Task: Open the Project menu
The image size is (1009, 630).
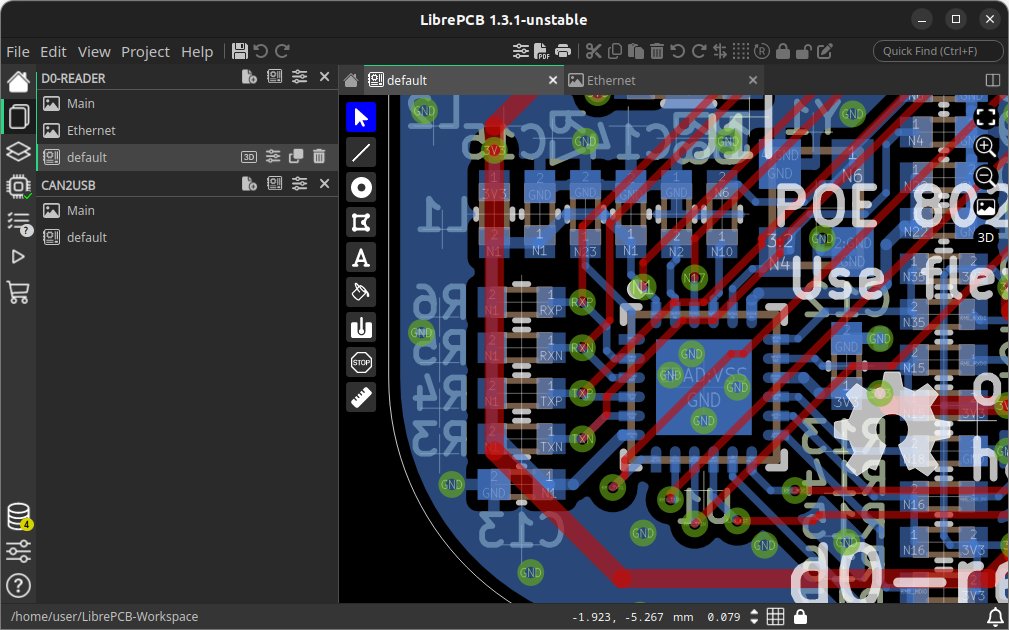Action: [x=145, y=51]
